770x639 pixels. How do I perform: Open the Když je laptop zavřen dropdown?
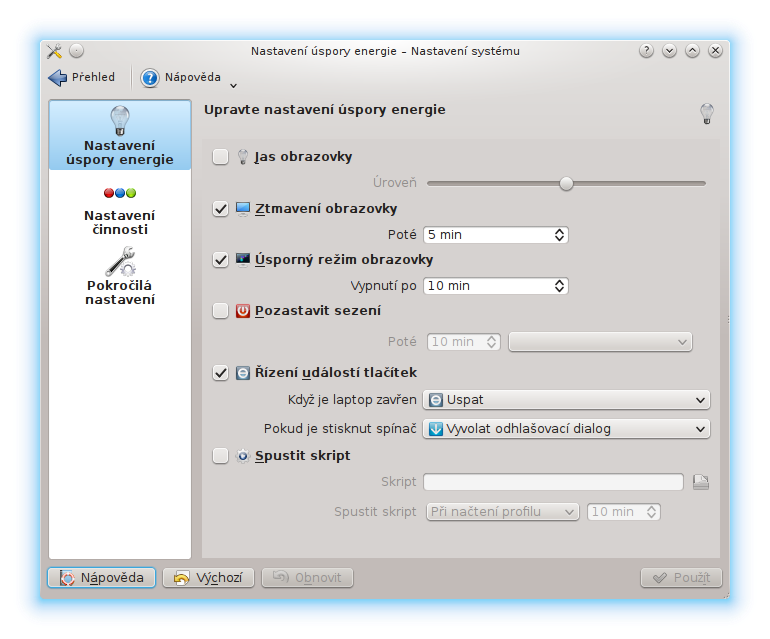point(566,400)
